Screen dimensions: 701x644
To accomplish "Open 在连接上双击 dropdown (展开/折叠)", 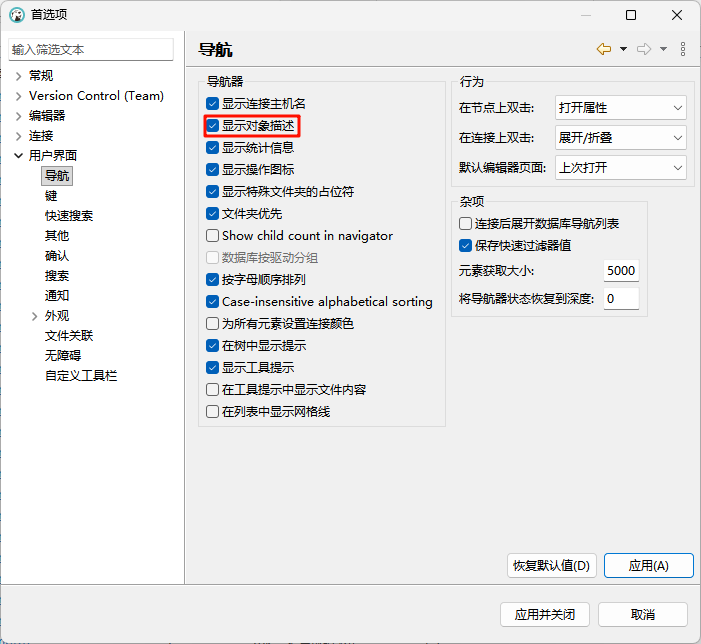I will click(x=621, y=138).
